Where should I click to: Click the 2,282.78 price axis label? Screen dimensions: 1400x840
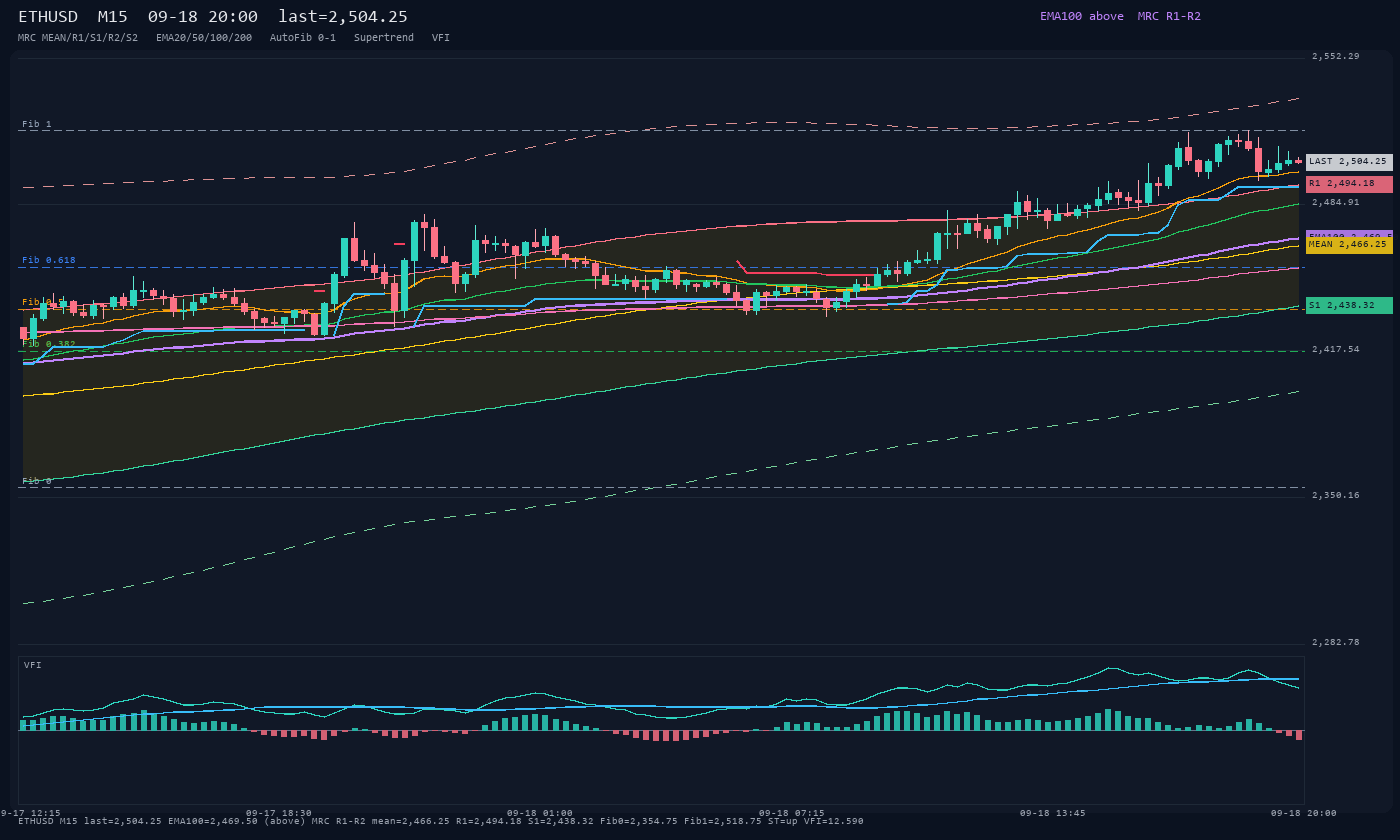[x=1336, y=642]
